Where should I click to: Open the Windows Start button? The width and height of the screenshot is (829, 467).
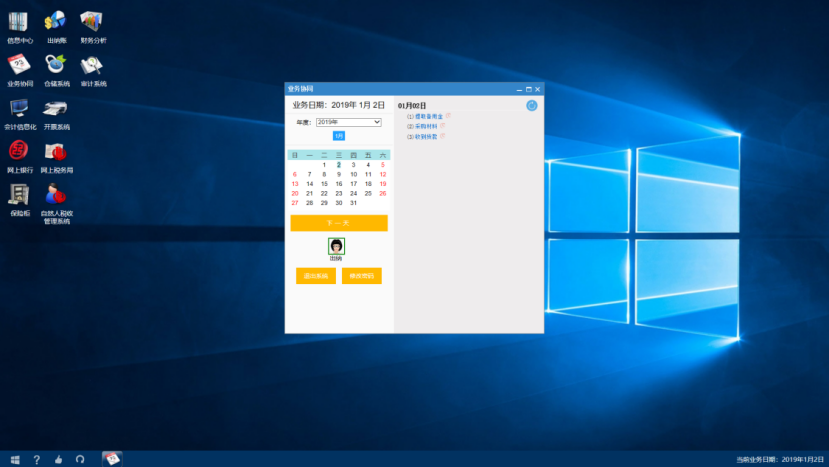[15, 460]
